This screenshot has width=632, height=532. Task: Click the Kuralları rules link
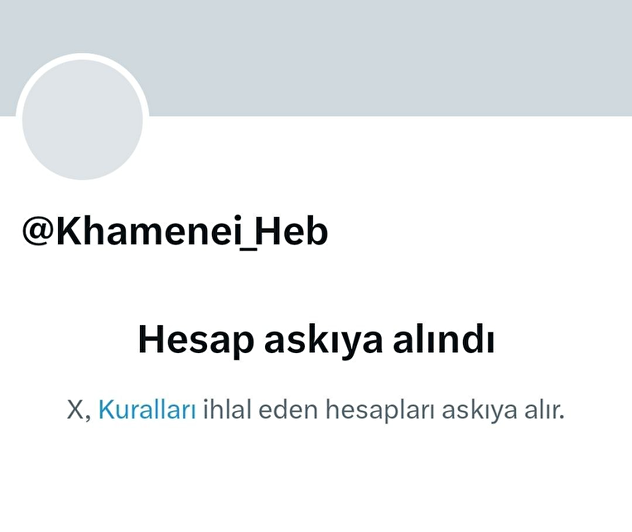(x=148, y=409)
